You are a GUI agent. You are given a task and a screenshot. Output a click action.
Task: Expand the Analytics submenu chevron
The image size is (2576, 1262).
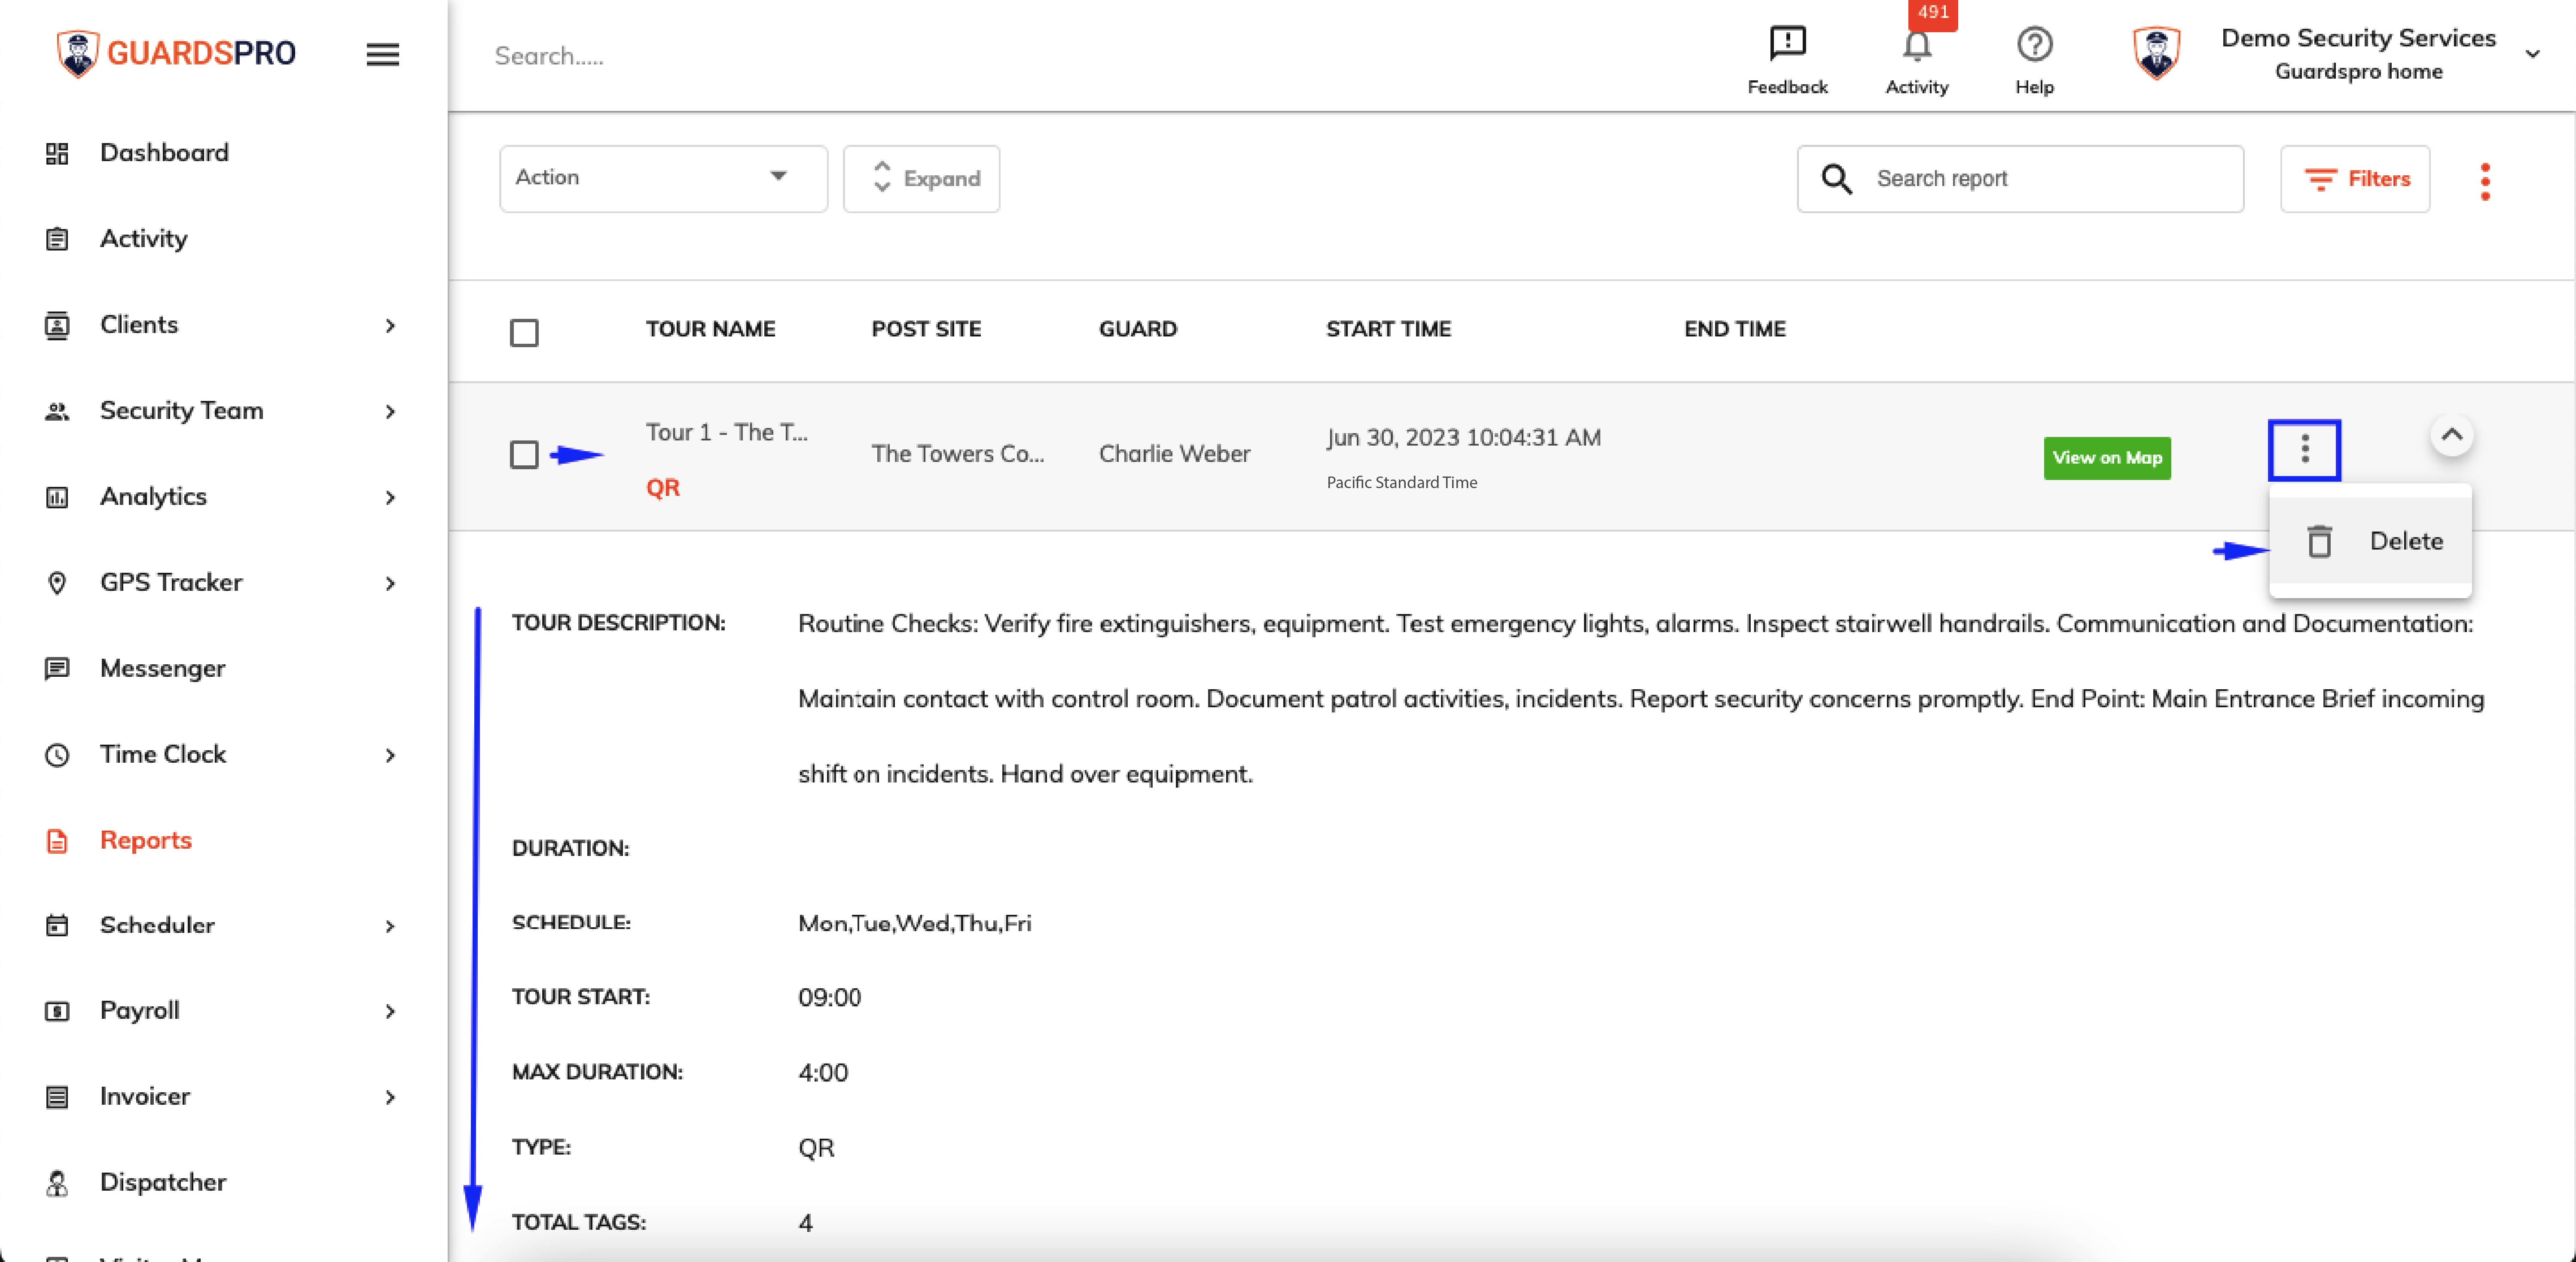coord(390,498)
